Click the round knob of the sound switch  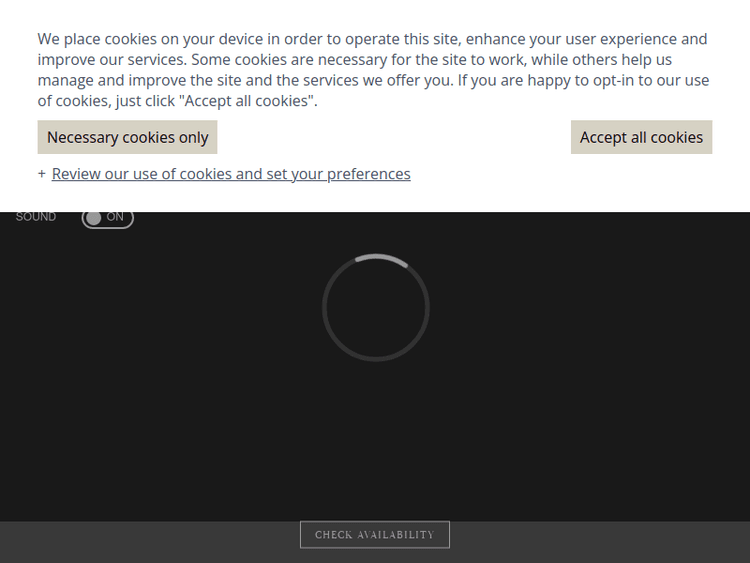[94, 217]
